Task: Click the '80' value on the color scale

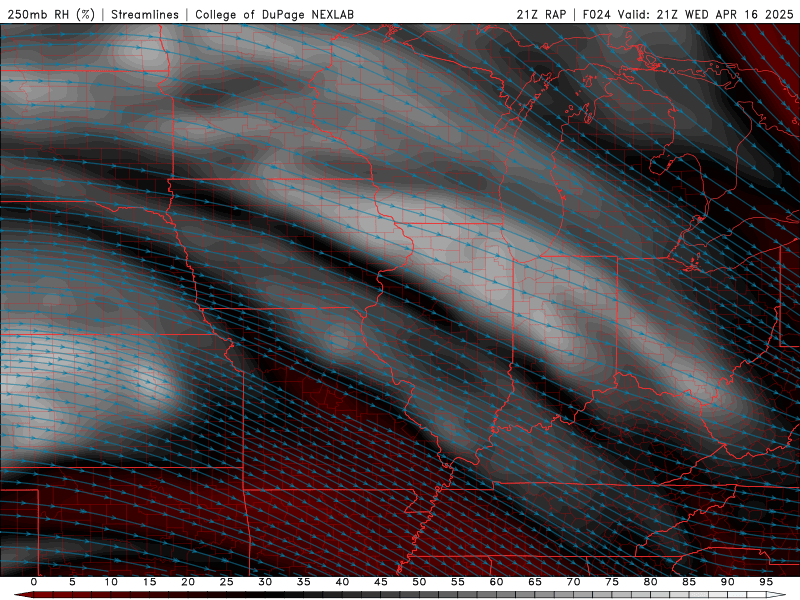Action: pyautogui.click(x=651, y=582)
